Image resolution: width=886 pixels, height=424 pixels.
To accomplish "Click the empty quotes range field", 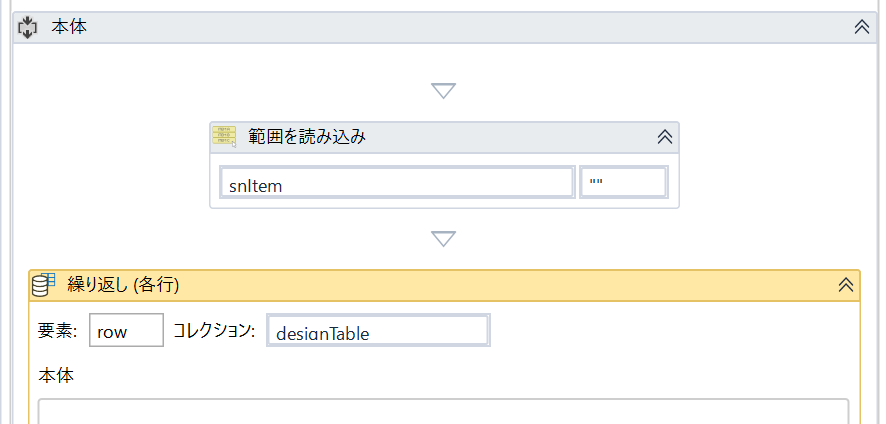I will pos(623,183).
